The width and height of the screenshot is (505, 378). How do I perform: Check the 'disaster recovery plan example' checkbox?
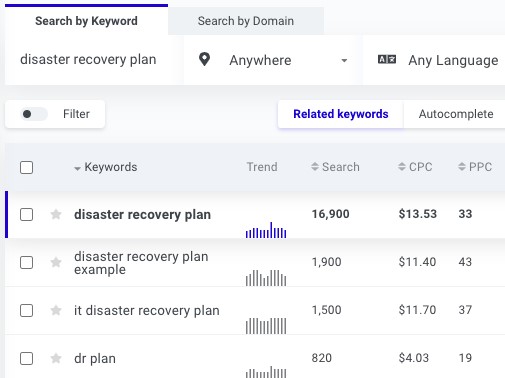click(x=26, y=262)
